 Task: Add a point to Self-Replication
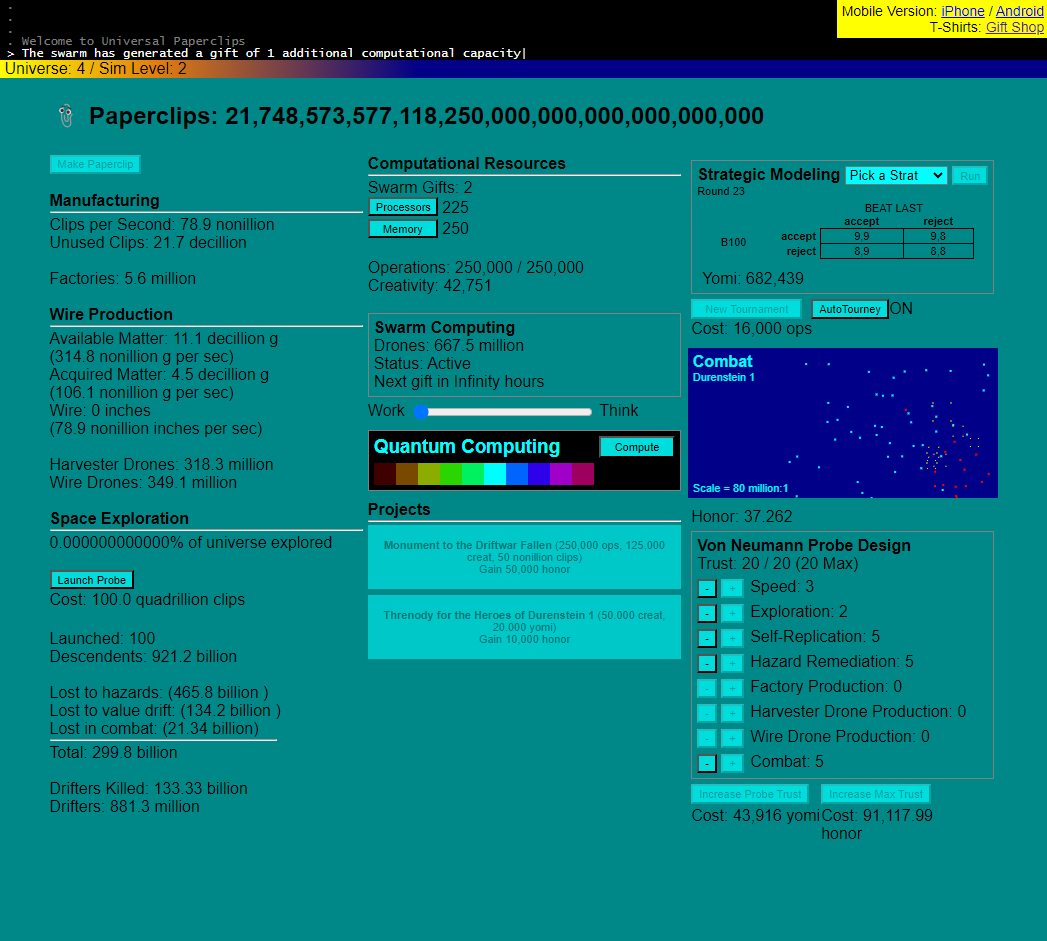coord(732,638)
